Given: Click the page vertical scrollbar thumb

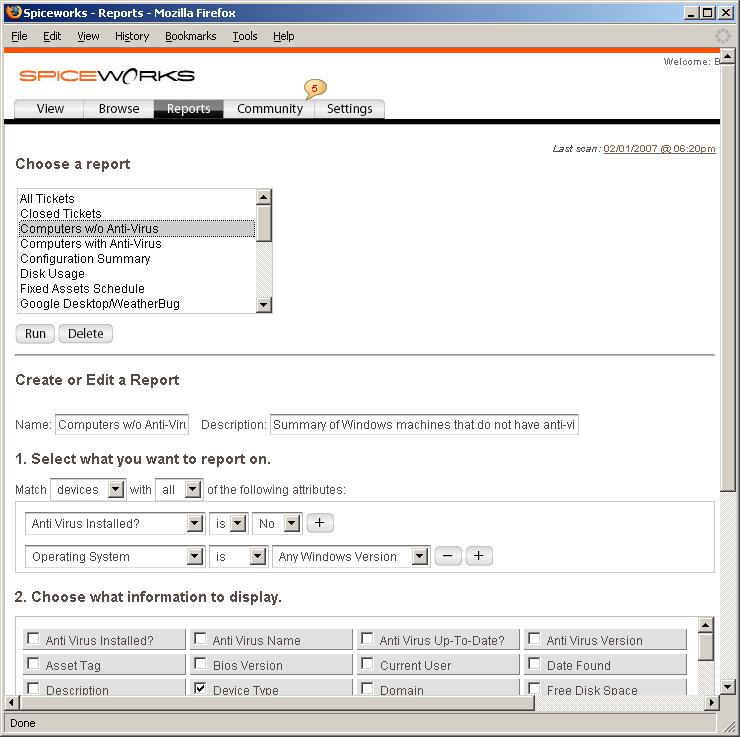Looking at the screenshot, I should click(727, 278).
